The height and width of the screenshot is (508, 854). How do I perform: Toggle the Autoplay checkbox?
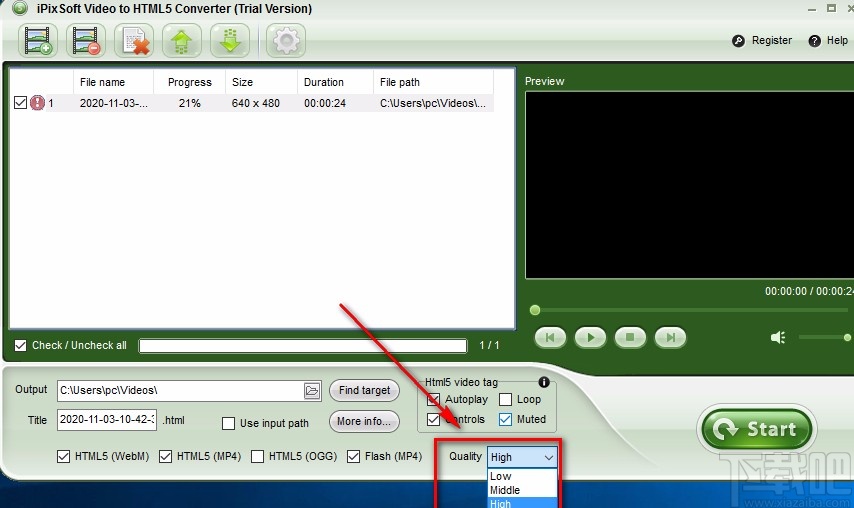point(434,400)
